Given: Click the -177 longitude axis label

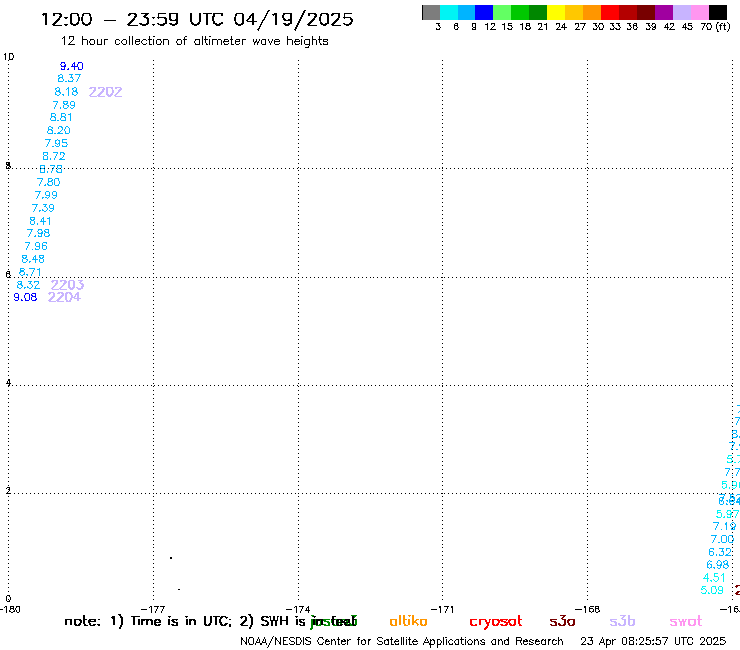Looking at the screenshot, I should point(153,610).
